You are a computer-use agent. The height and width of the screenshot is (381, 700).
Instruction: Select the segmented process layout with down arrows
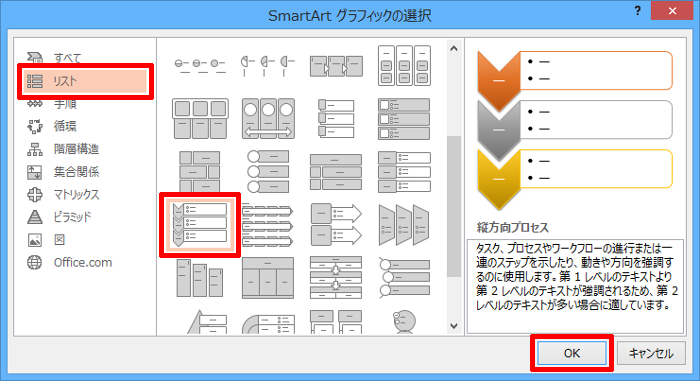(x=336, y=278)
